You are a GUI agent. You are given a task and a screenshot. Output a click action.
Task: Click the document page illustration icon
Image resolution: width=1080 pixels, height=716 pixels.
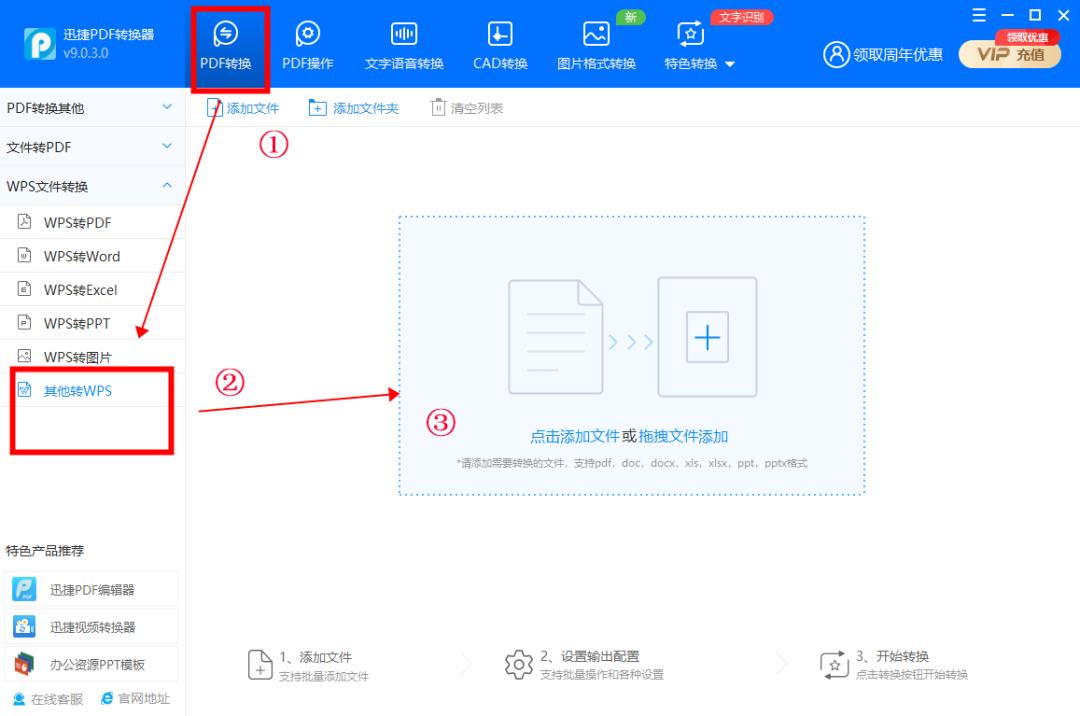click(x=556, y=337)
